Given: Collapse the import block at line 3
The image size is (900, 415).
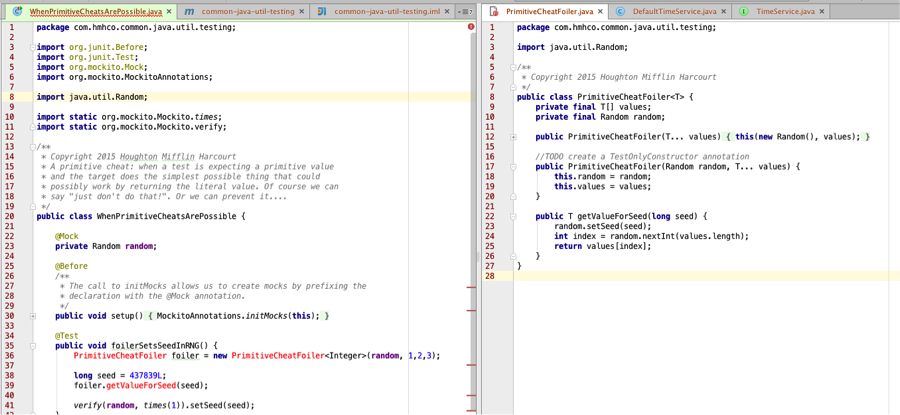Looking at the screenshot, I should [33, 47].
